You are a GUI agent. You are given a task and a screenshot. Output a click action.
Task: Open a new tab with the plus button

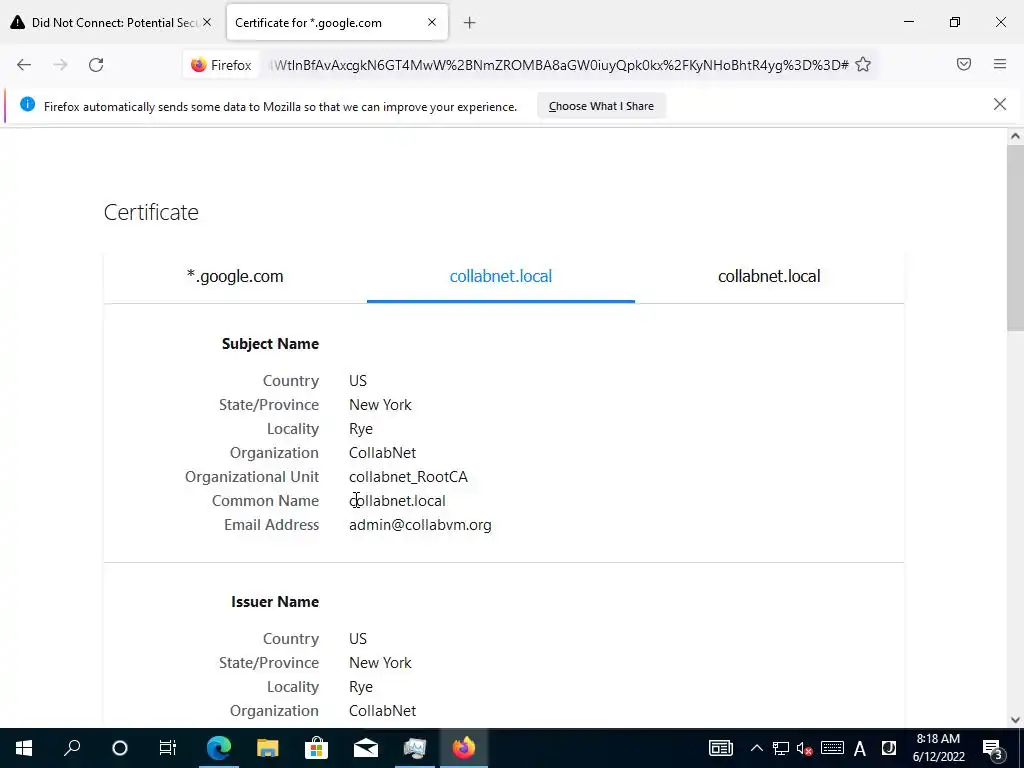(x=470, y=23)
